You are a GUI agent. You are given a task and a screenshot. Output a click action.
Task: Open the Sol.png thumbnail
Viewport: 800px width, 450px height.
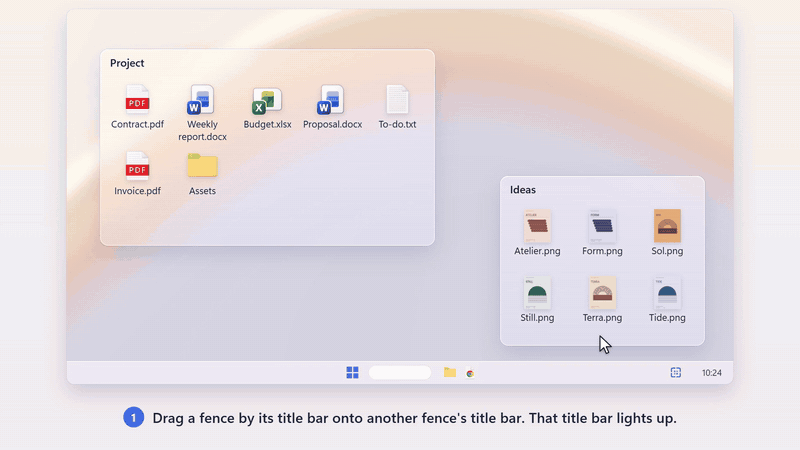click(667, 226)
